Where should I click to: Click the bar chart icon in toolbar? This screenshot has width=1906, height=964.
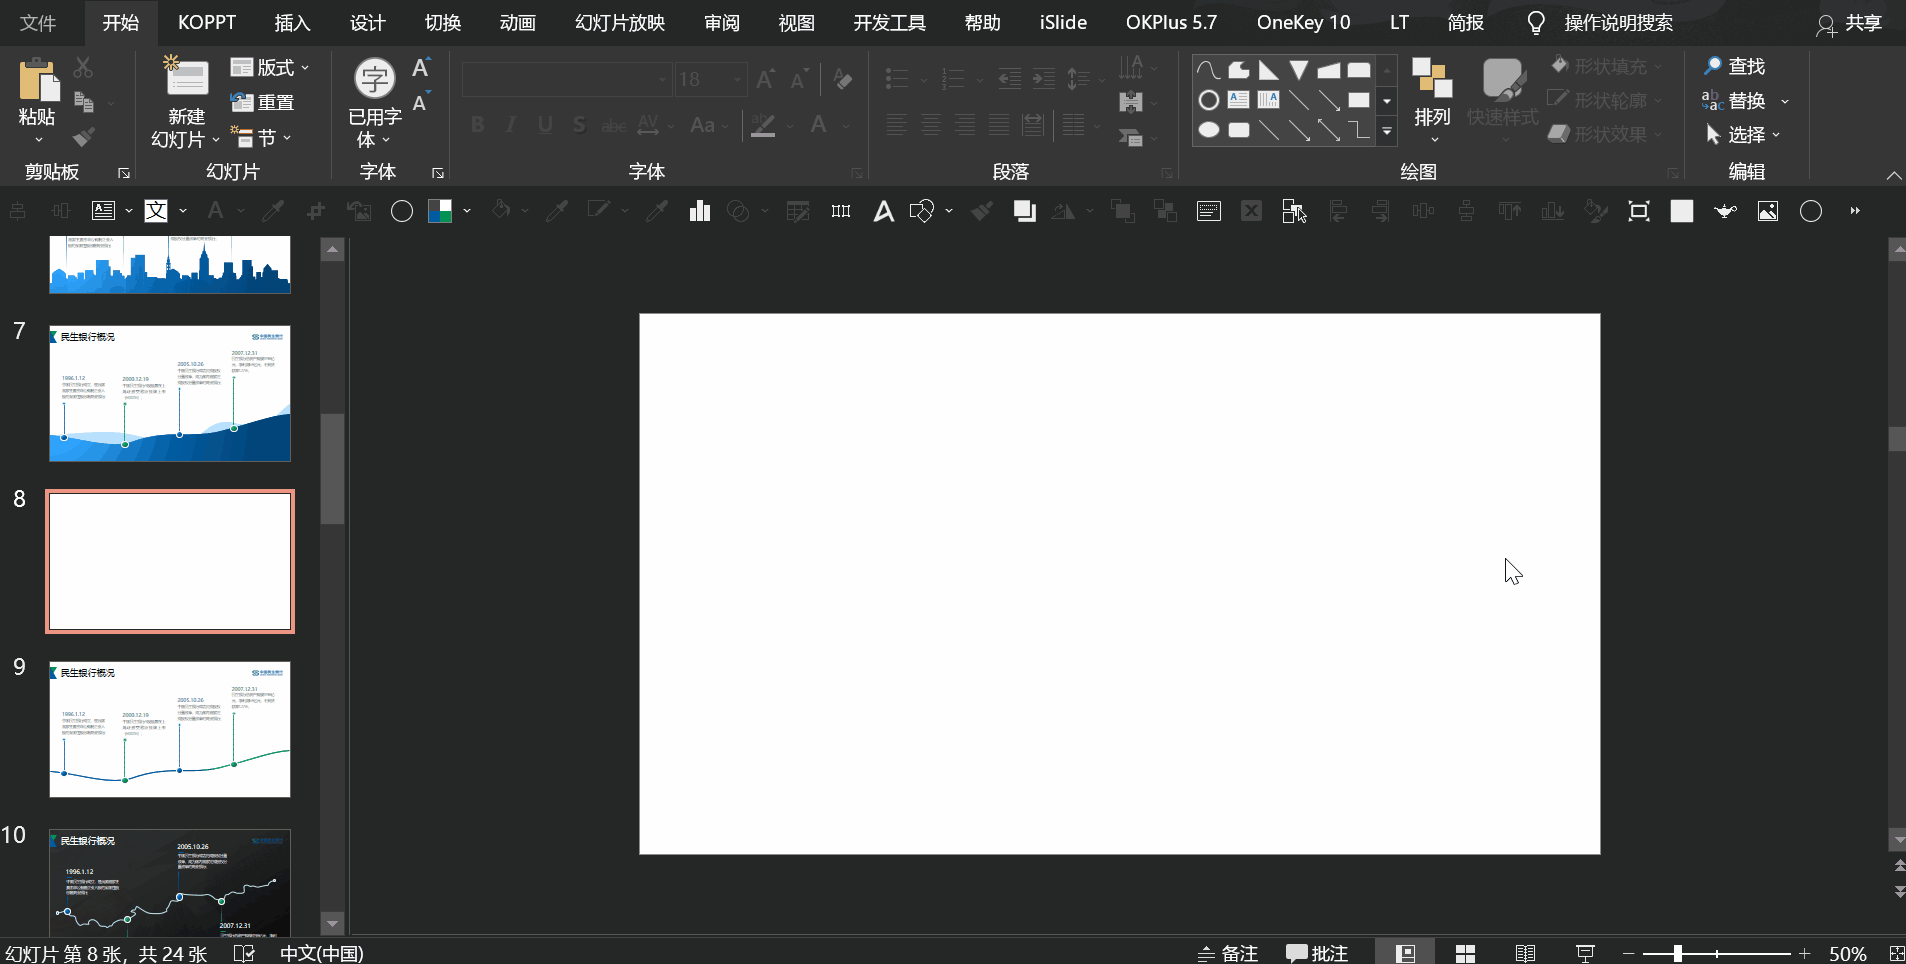point(699,211)
